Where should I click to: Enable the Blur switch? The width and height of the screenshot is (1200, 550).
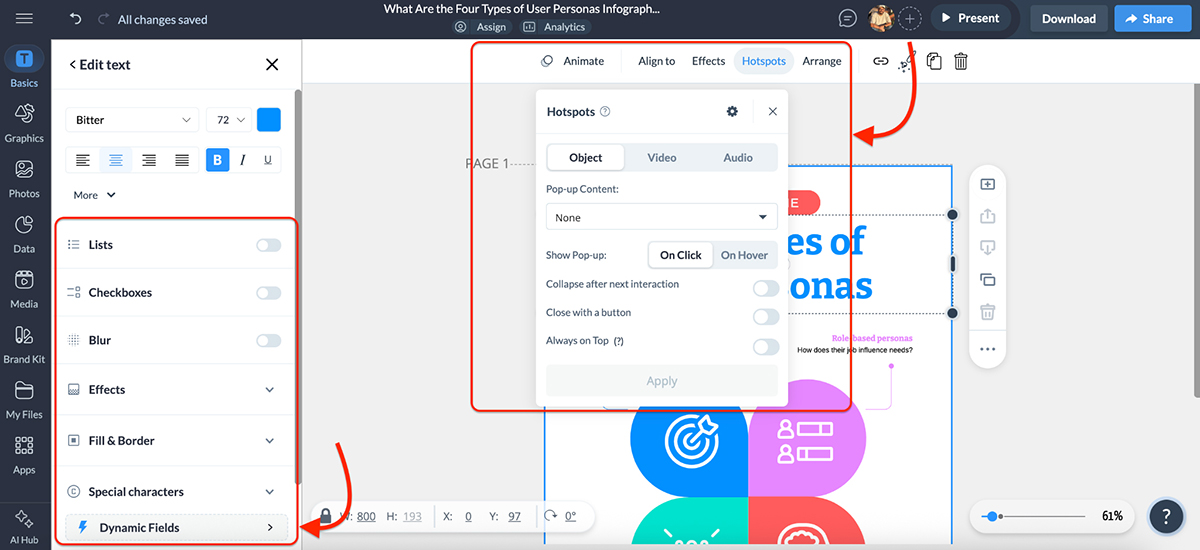click(x=268, y=341)
